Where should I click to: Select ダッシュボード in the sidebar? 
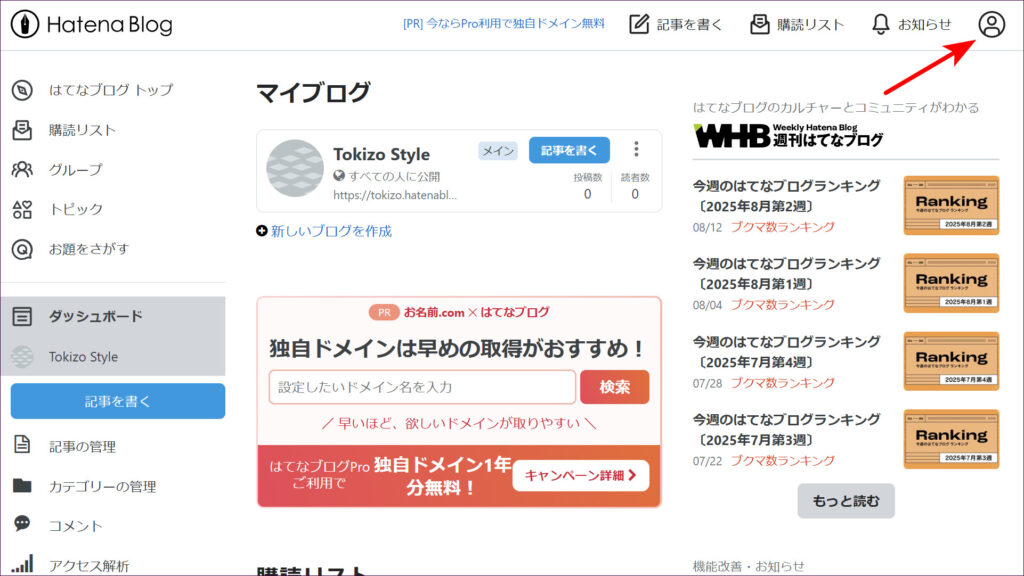96,316
